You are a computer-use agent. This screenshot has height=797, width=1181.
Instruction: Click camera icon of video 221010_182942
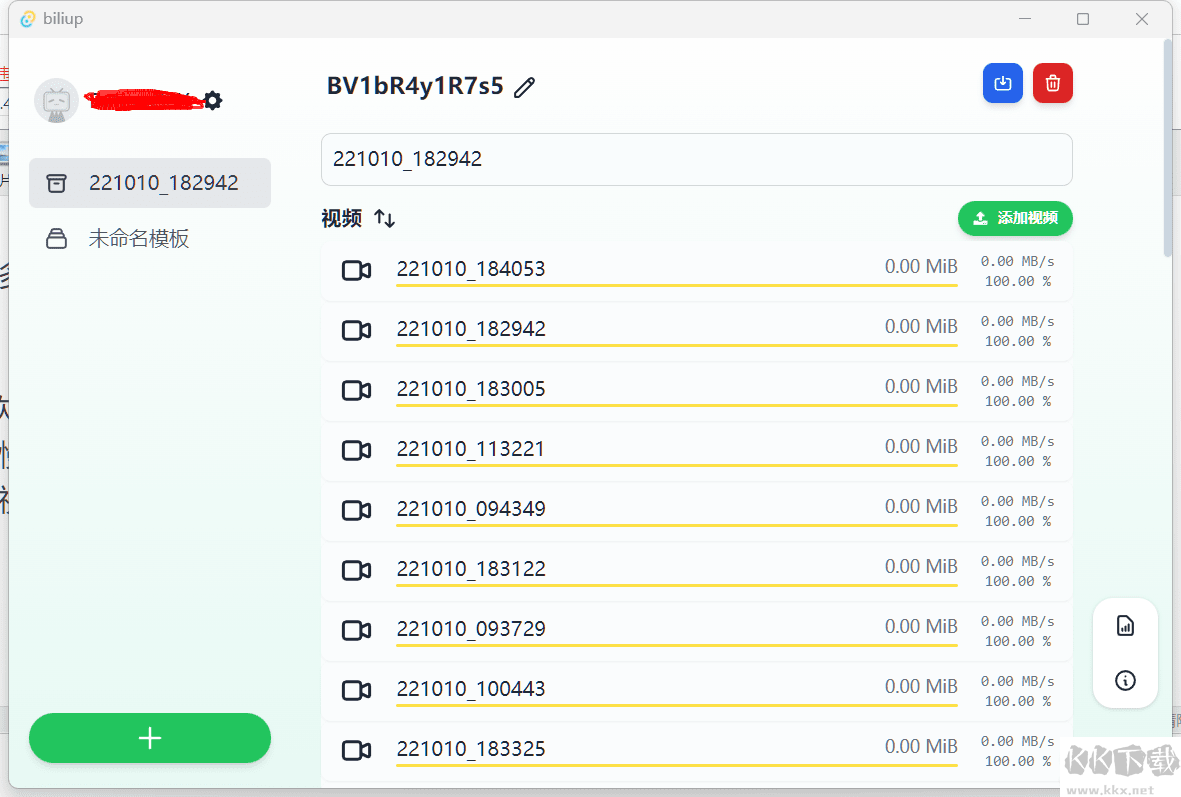pyautogui.click(x=356, y=330)
